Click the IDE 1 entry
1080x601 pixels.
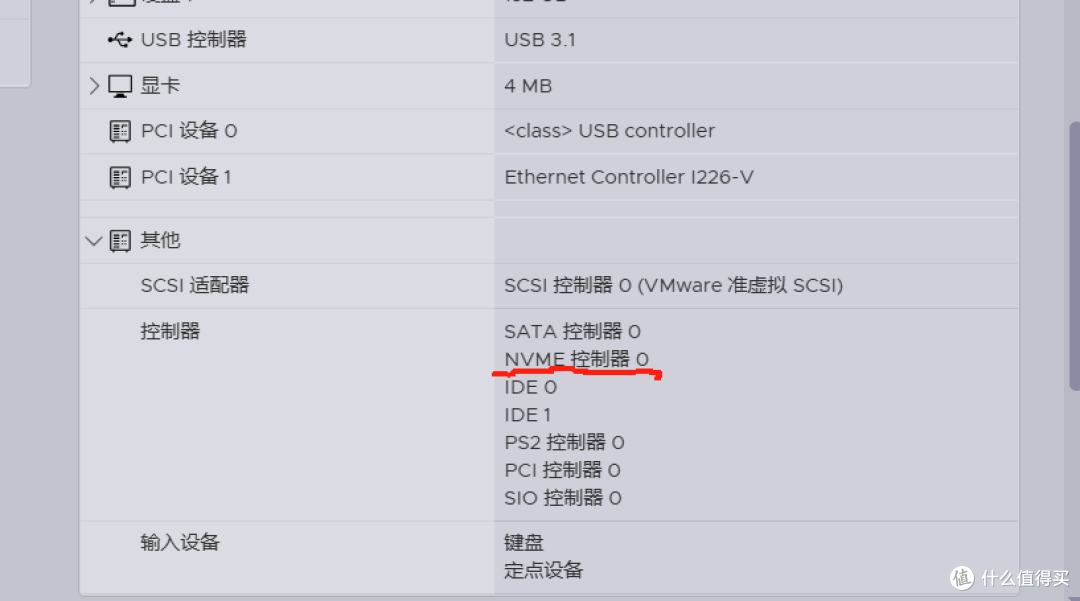point(528,415)
